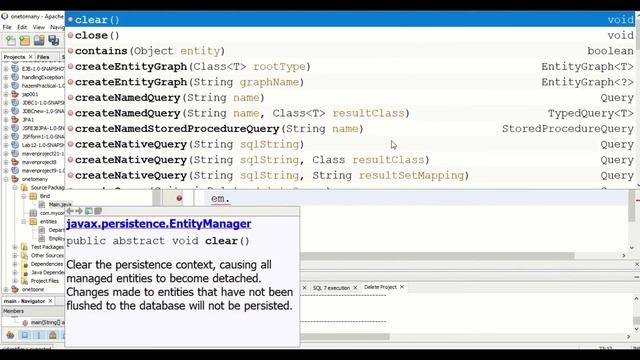Choose createEntityGraph(String graphName) completion
The image size is (640, 360).
[350, 82]
